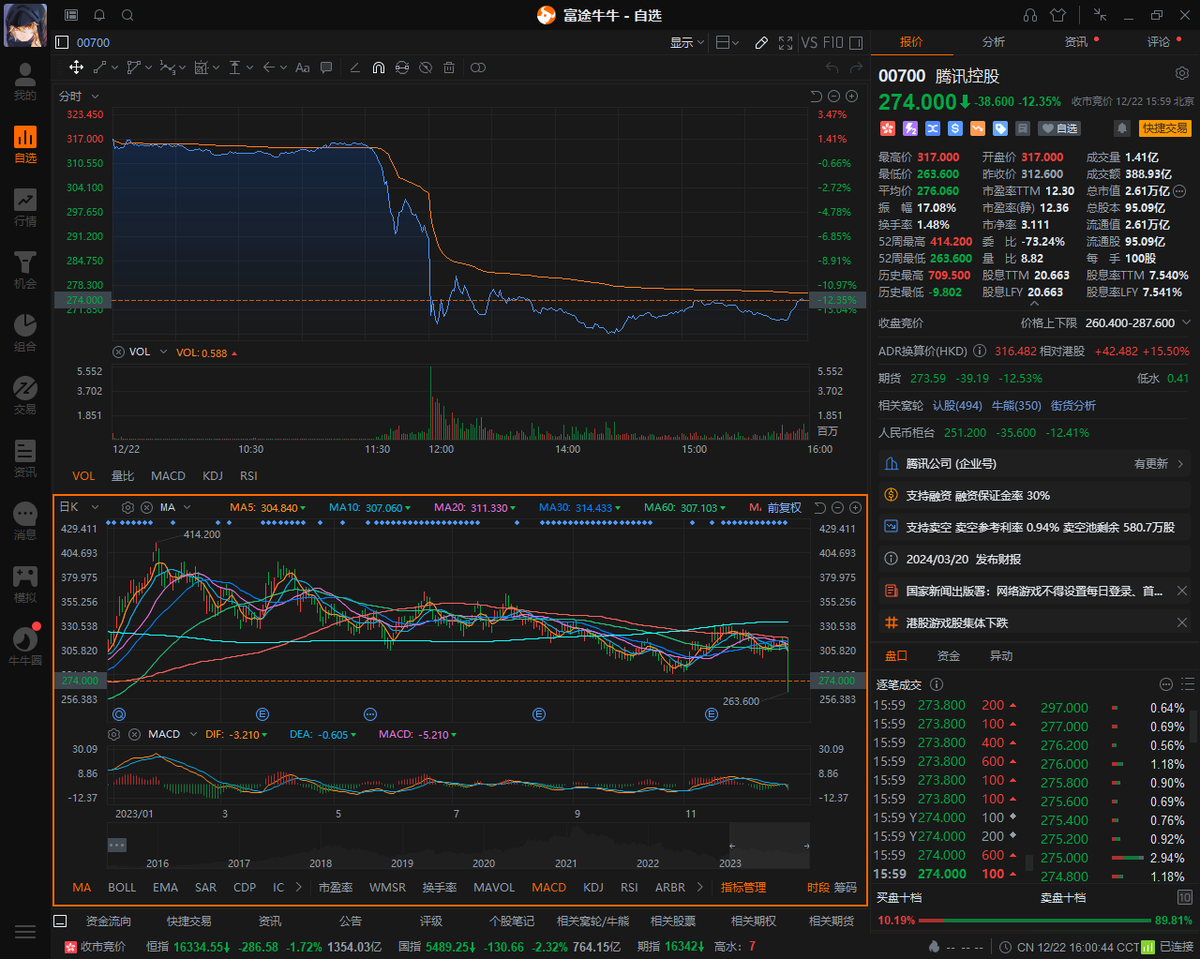Open the 模拟 paper trading sidebar section
Image resolution: width=1200 pixels, height=959 pixels.
pos(25,585)
